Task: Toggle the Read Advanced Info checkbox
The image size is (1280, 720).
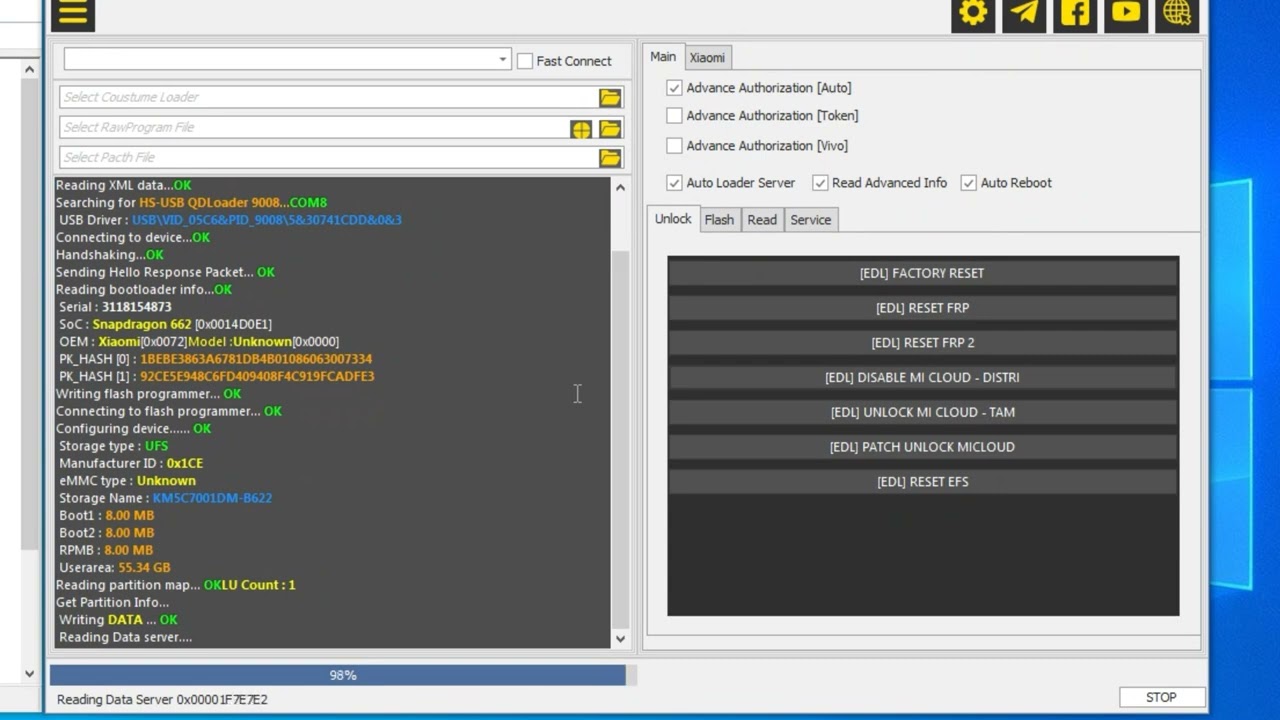Action: (x=821, y=183)
